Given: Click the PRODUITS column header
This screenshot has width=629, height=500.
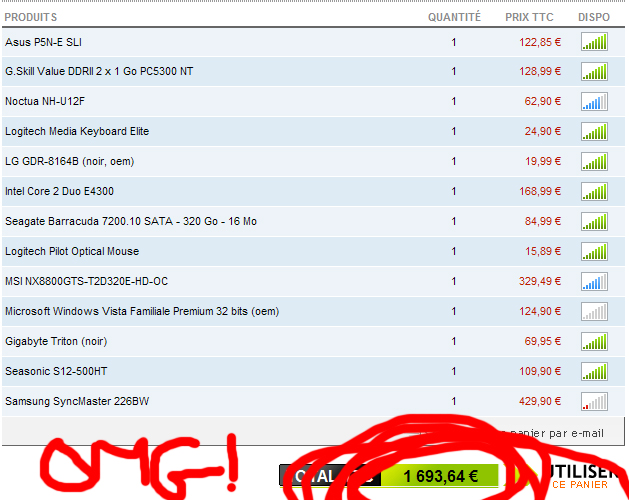Looking at the screenshot, I should 30,17.
